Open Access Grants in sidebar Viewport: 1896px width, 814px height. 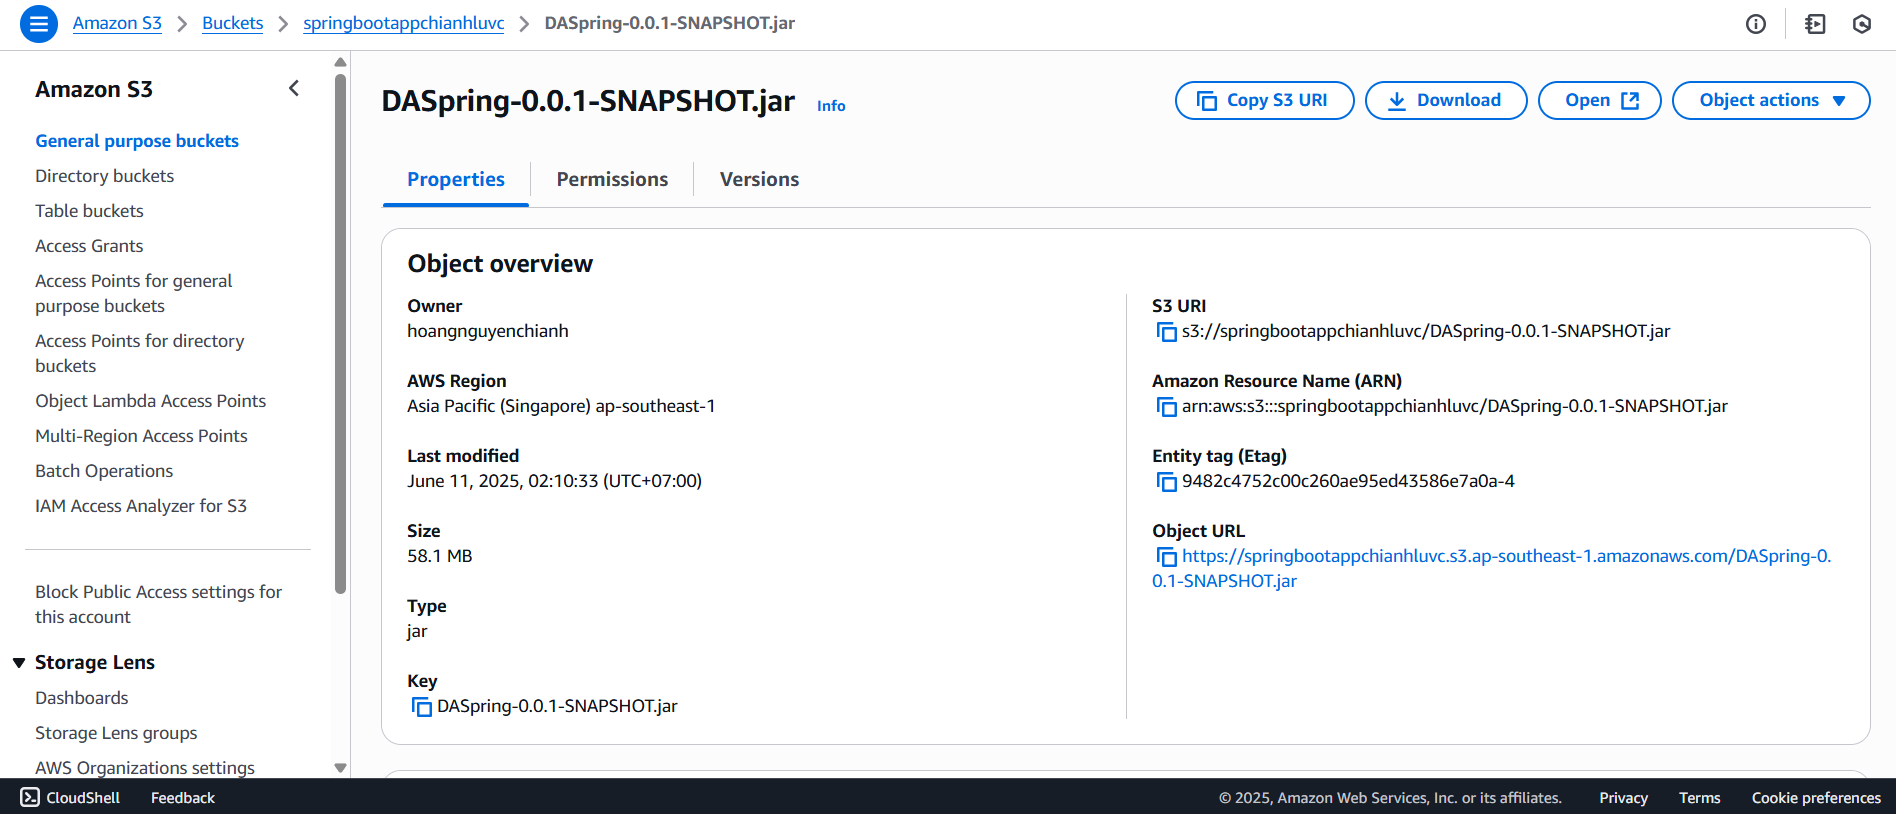89,246
